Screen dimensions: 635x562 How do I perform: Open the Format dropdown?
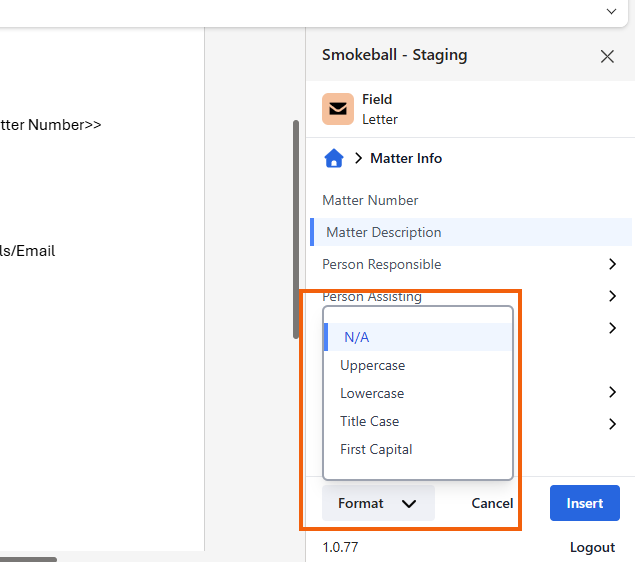(x=378, y=503)
